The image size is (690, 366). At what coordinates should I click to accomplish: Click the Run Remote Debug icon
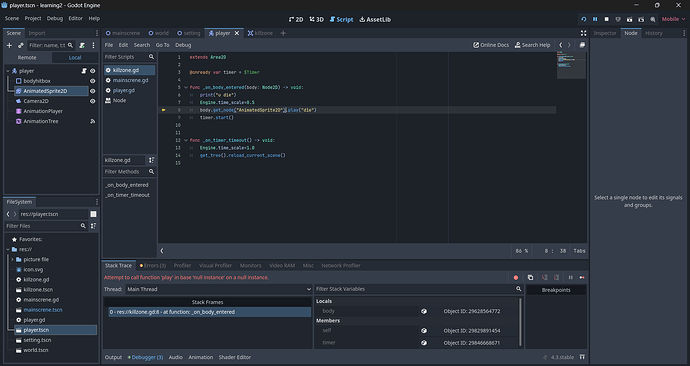618,19
